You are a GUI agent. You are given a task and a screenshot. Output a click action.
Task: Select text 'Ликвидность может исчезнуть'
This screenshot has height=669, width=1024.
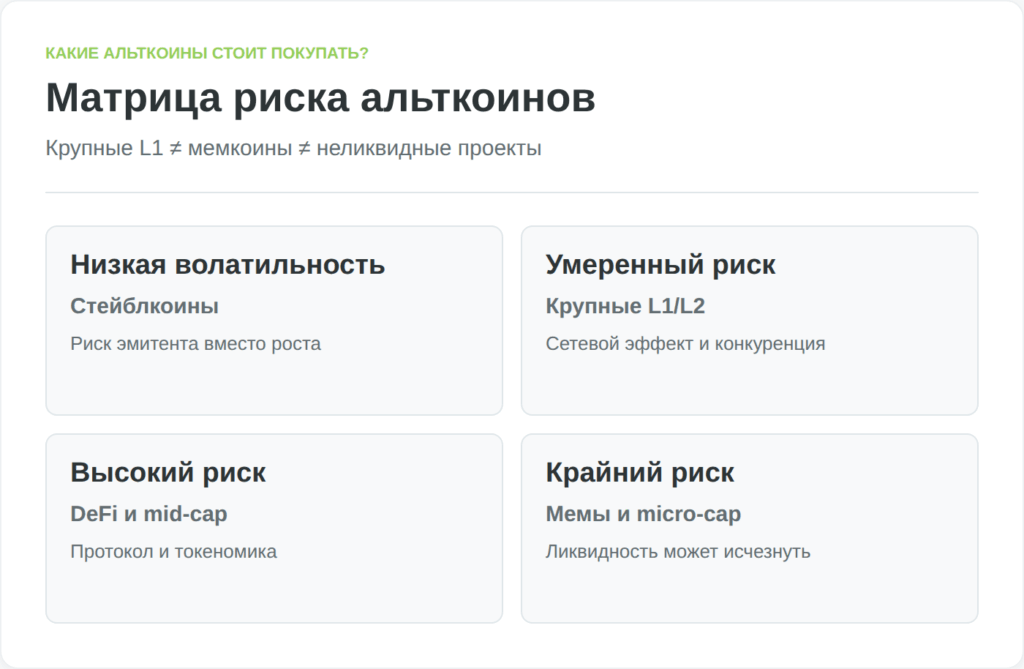tap(678, 551)
